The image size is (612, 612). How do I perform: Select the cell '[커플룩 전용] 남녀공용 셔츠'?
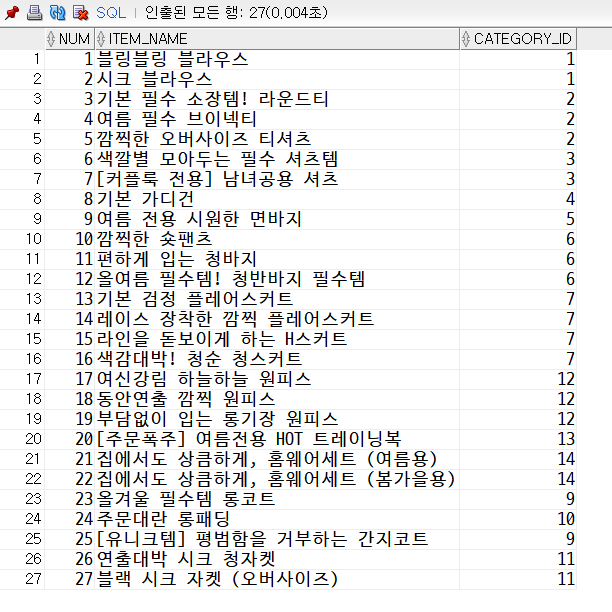click(x=277, y=179)
